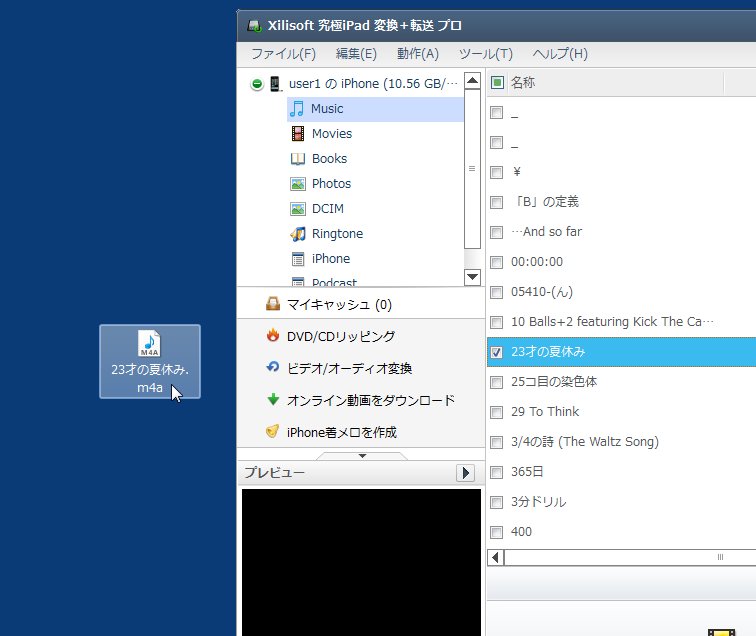Select the Movies film icon
Viewport: 756px width, 636px height.
[298, 134]
